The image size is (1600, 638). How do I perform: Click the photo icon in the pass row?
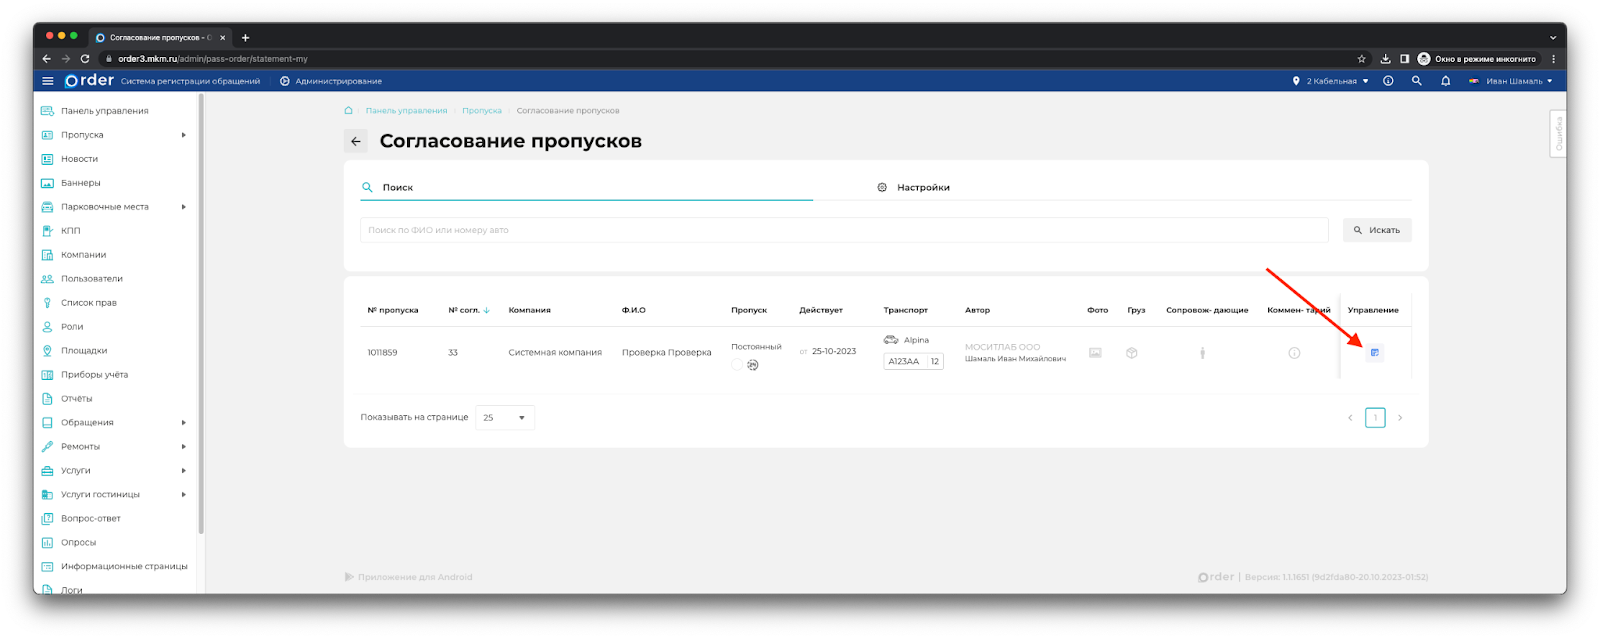1095,353
